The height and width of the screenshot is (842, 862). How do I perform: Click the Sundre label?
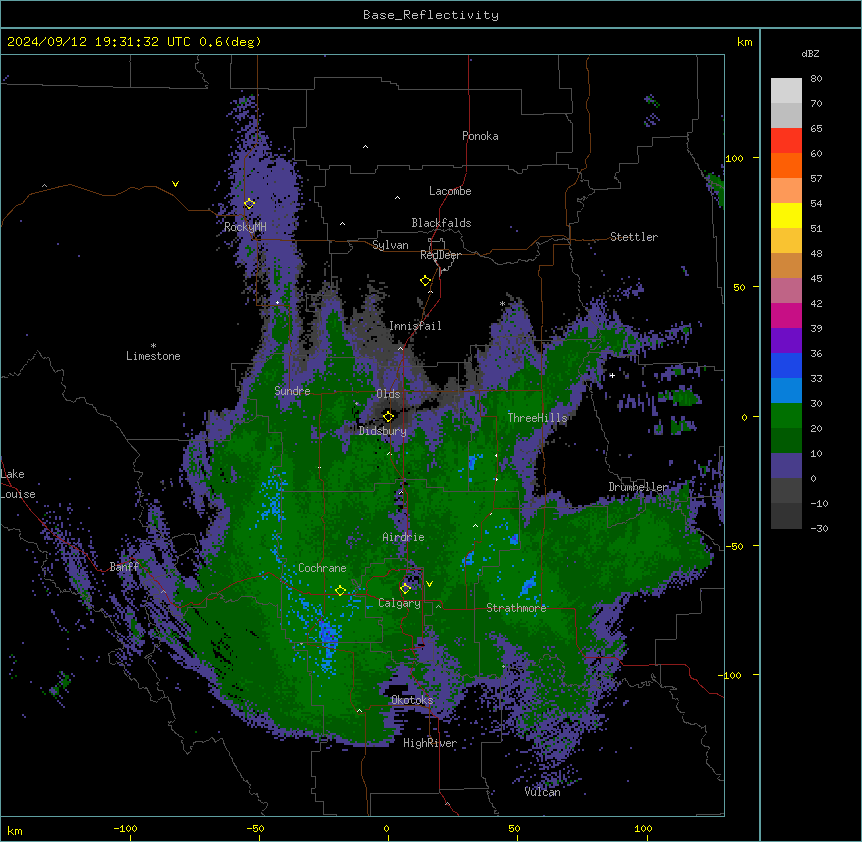(292, 391)
